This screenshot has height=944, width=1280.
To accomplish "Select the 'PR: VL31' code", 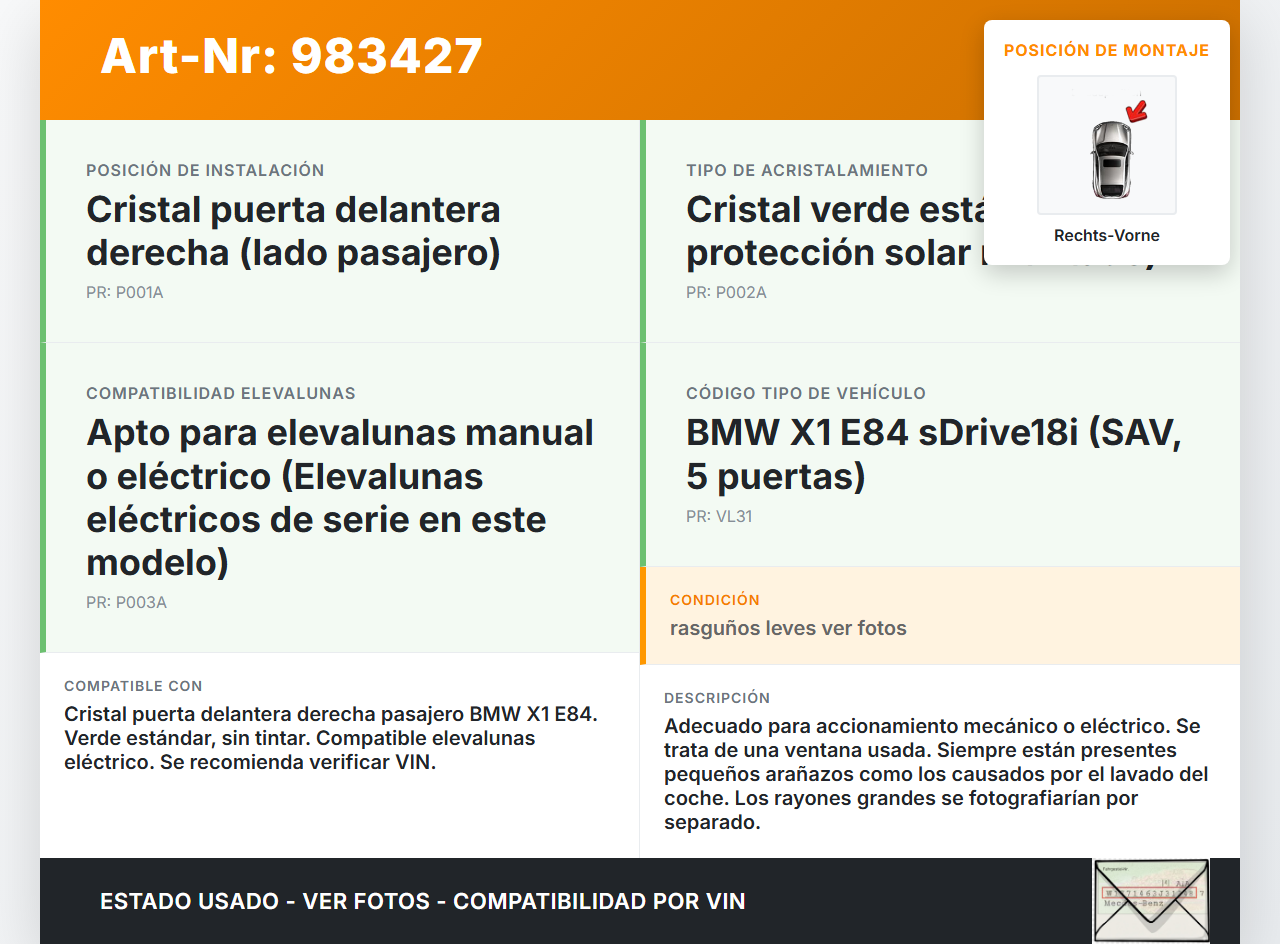I will 719,517.
